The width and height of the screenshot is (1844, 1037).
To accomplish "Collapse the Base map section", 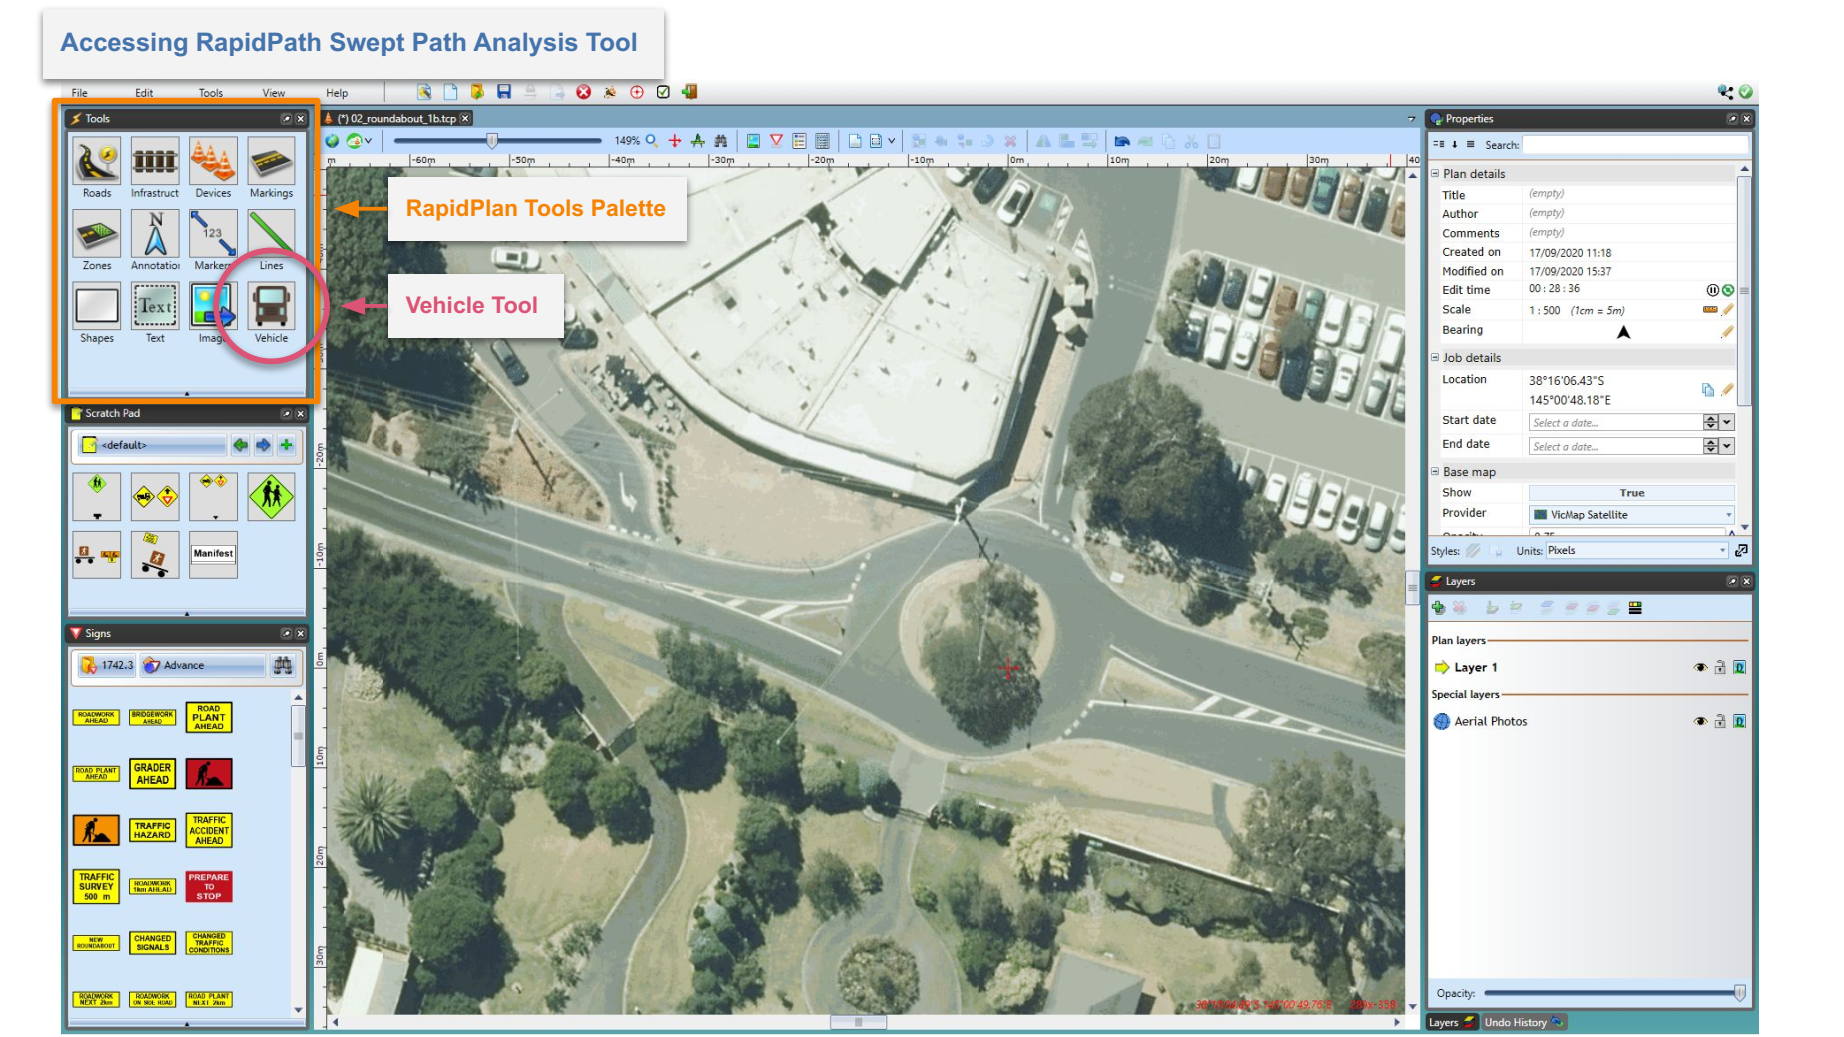I will (1435, 471).
